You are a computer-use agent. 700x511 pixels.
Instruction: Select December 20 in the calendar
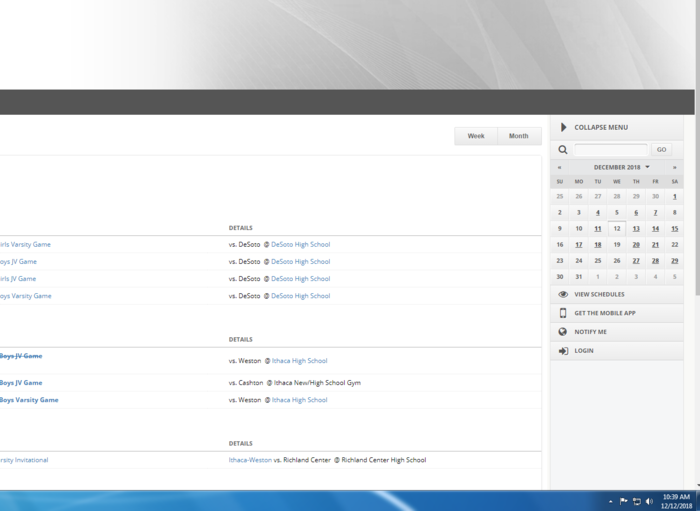click(x=636, y=245)
